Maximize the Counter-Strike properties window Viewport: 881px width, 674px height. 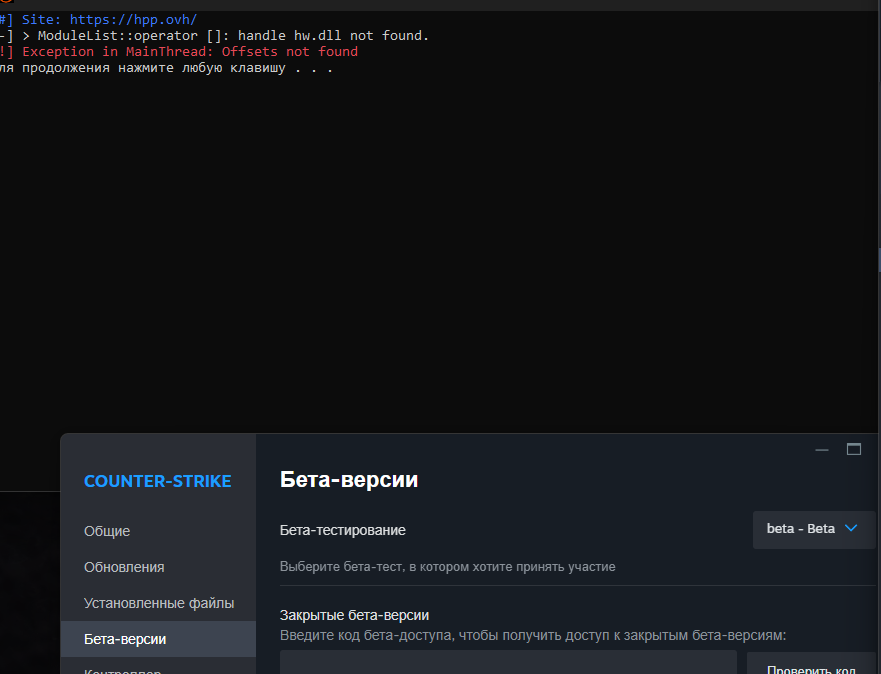(x=854, y=450)
